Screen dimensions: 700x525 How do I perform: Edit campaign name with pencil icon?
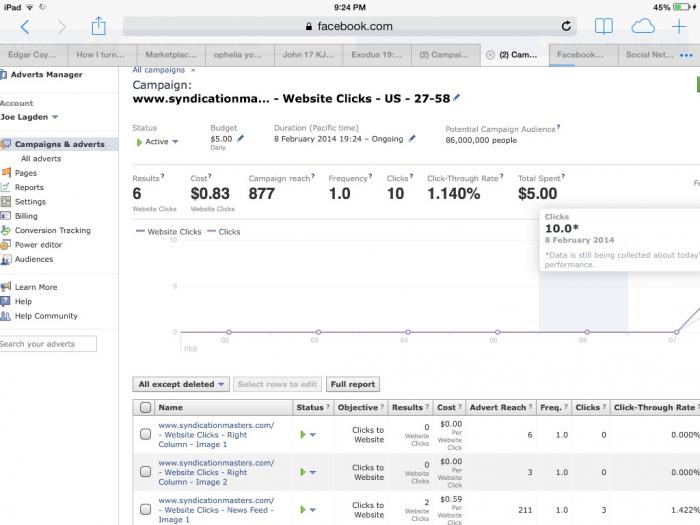tap(456, 97)
